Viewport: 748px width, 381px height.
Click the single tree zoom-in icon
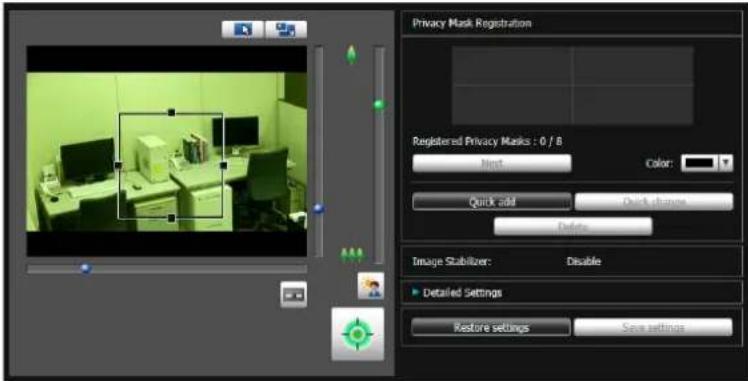(x=352, y=55)
